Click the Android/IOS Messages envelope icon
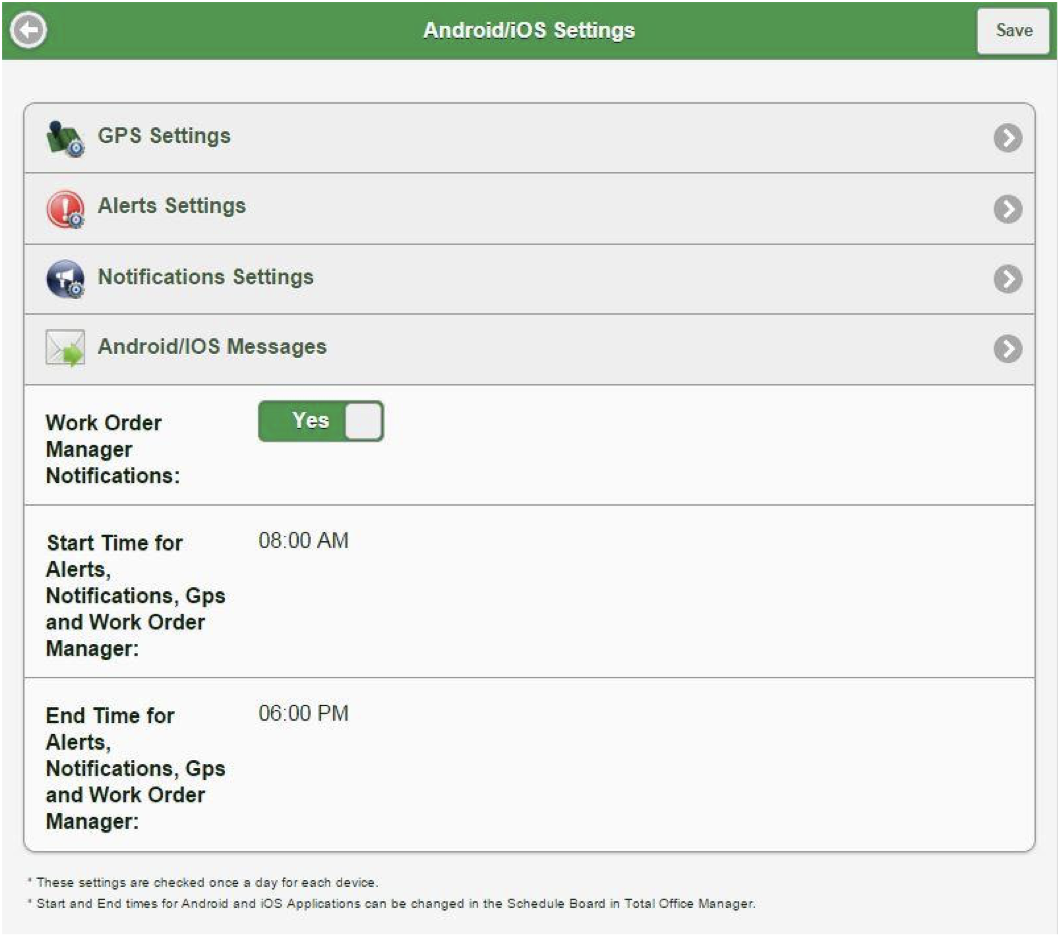1058x936 pixels. (x=64, y=345)
